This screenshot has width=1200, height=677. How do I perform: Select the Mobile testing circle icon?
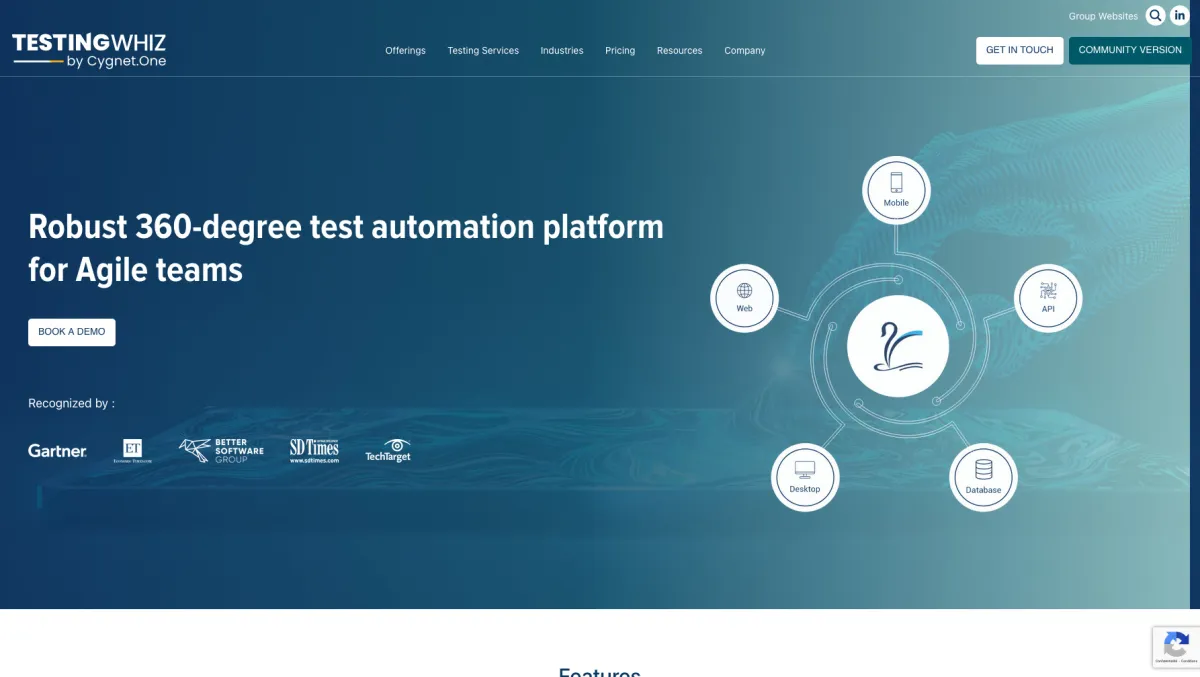tap(896, 190)
